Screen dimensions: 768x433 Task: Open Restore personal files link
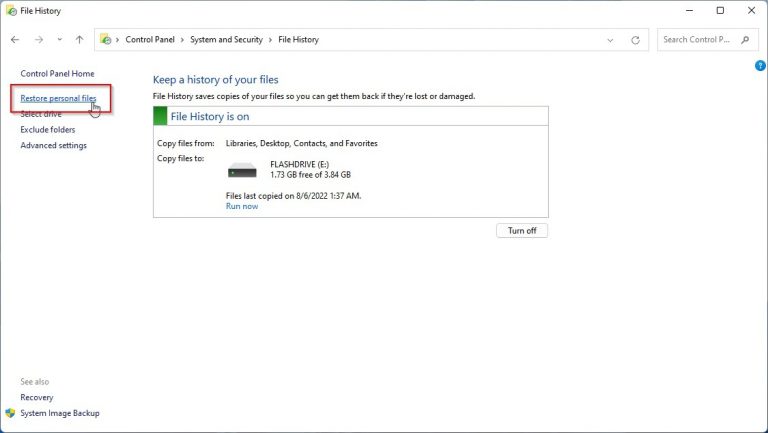point(58,99)
